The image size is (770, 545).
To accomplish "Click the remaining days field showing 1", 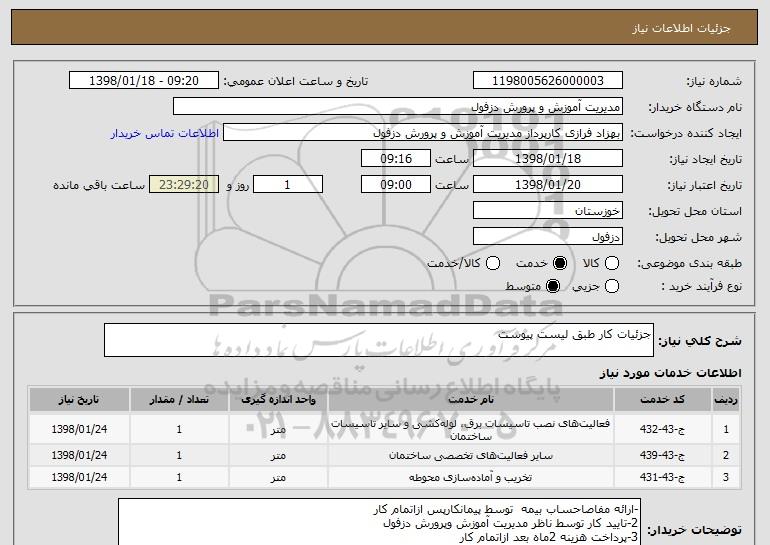I will pos(288,185).
